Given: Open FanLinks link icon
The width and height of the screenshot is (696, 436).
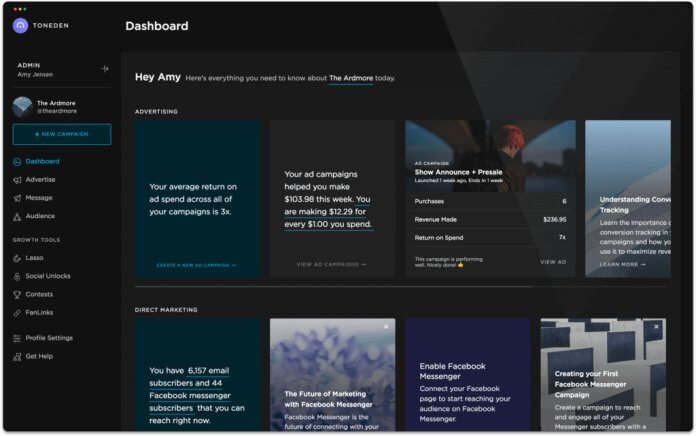Looking at the screenshot, I should tap(17, 313).
